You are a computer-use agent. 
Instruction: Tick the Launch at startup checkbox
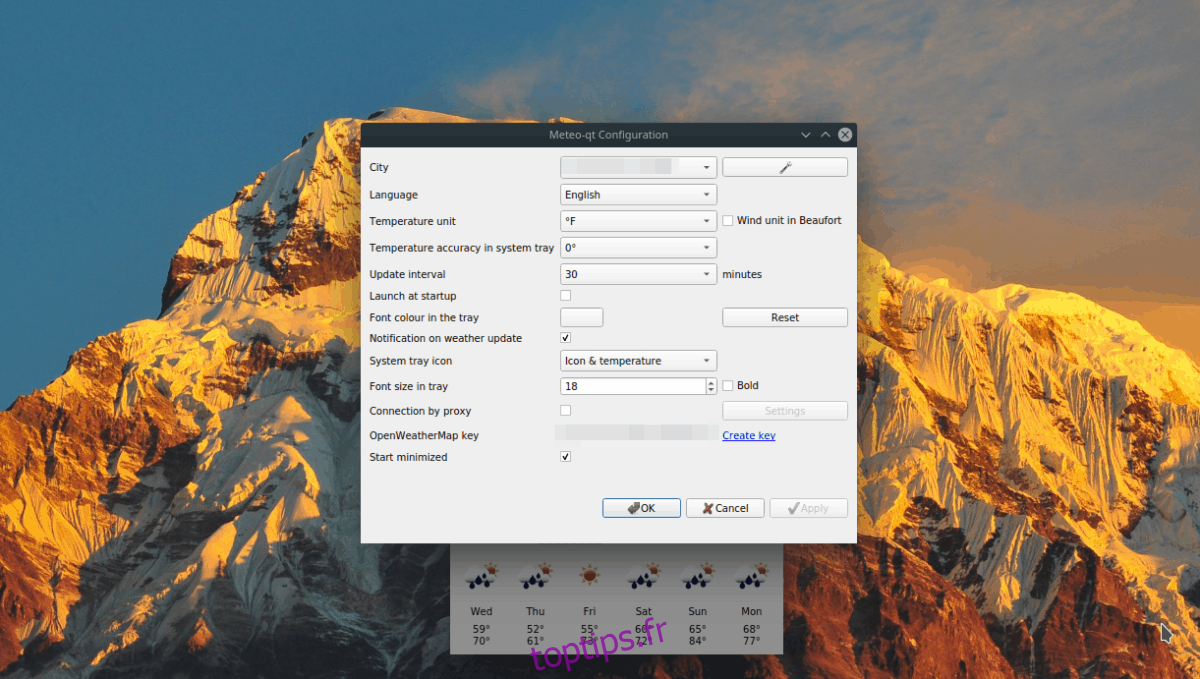click(566, 296)
